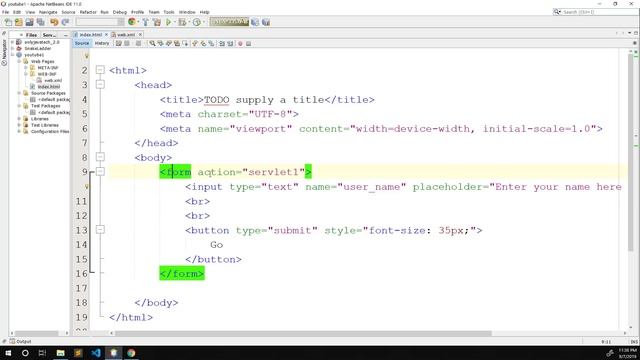Click the Windows Start button
This screenshot has width=640, height=360.
(8, 353)
